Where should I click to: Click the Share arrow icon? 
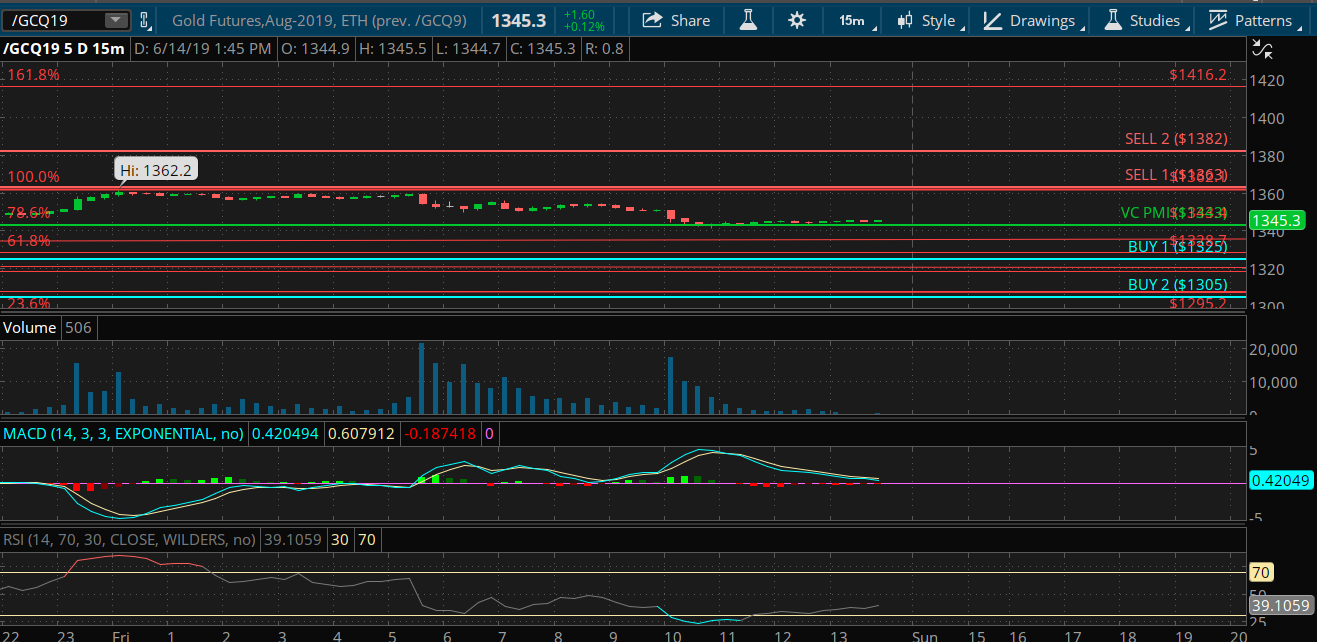click(x=652, y=20)
